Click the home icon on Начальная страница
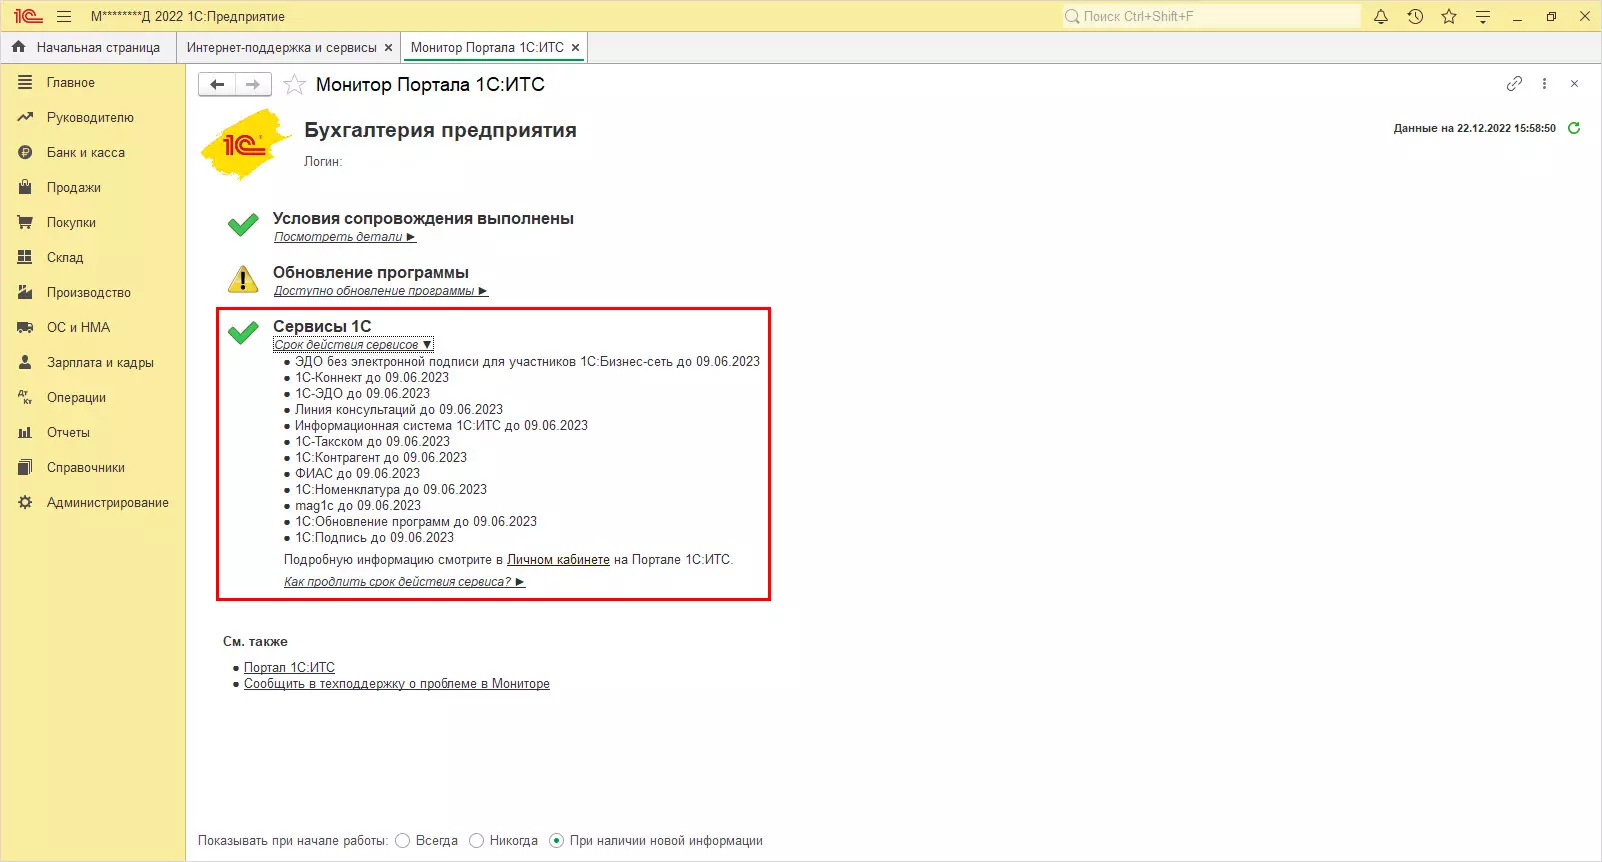Viewport: 1602px width, 862px height. [18, 47]
